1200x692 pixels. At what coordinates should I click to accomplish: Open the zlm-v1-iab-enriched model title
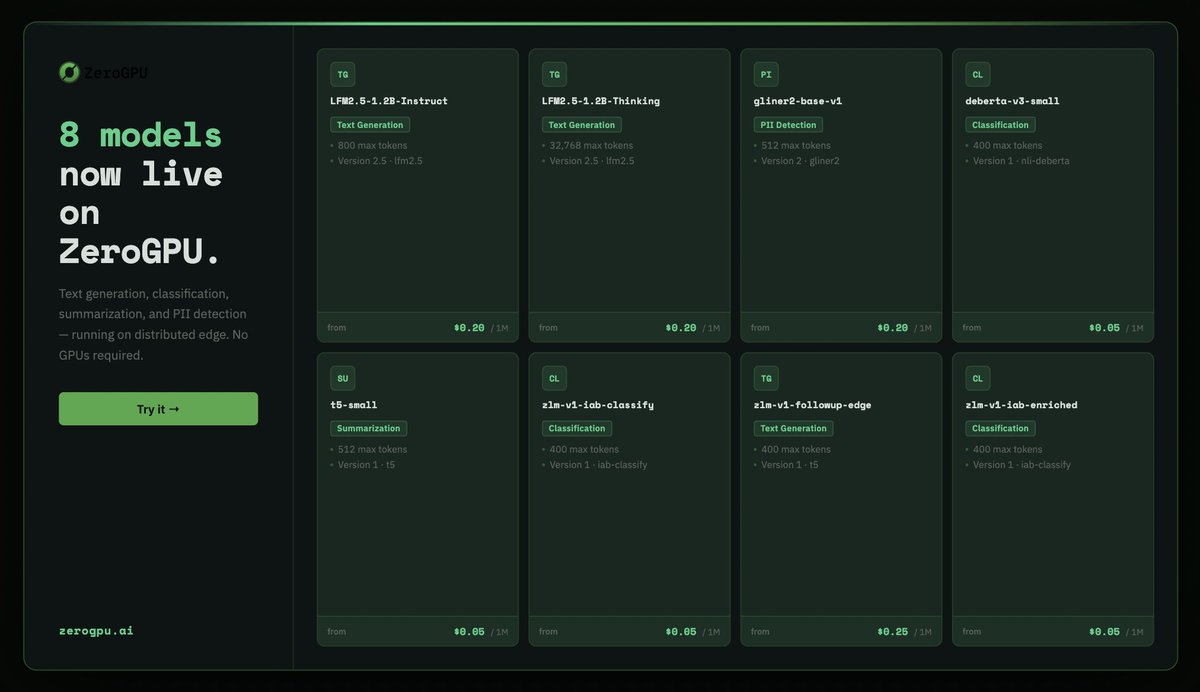click(x=1021, y=405)
